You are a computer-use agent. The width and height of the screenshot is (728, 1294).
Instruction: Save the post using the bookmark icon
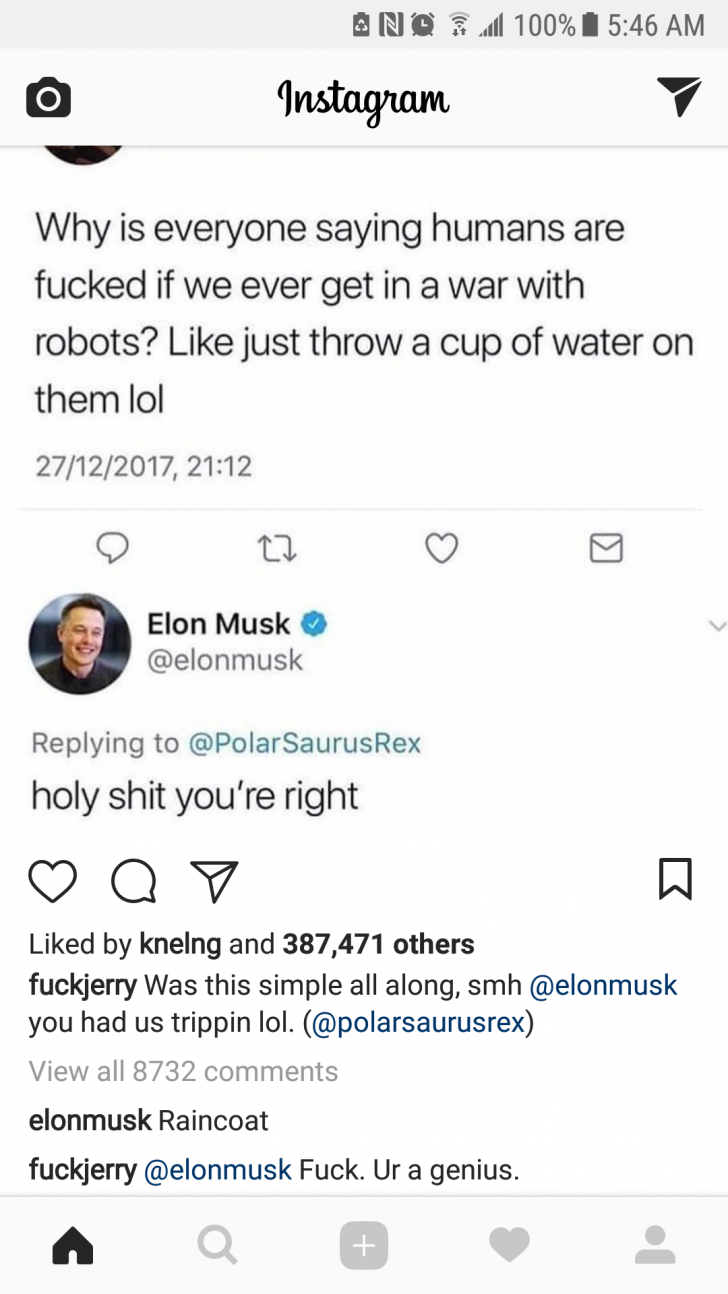[x=675, y=879]
